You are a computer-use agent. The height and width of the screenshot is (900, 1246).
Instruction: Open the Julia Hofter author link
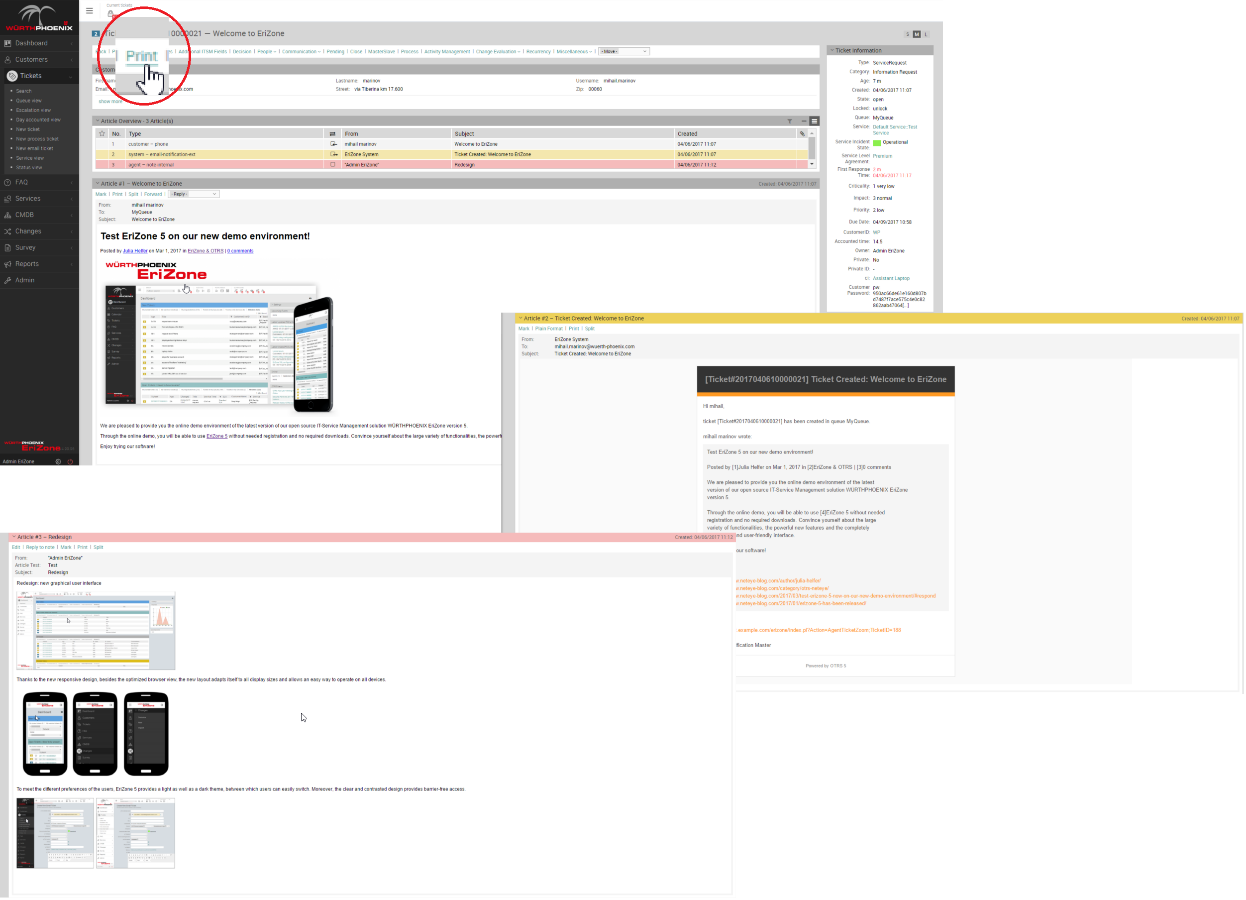coord(135,251)
